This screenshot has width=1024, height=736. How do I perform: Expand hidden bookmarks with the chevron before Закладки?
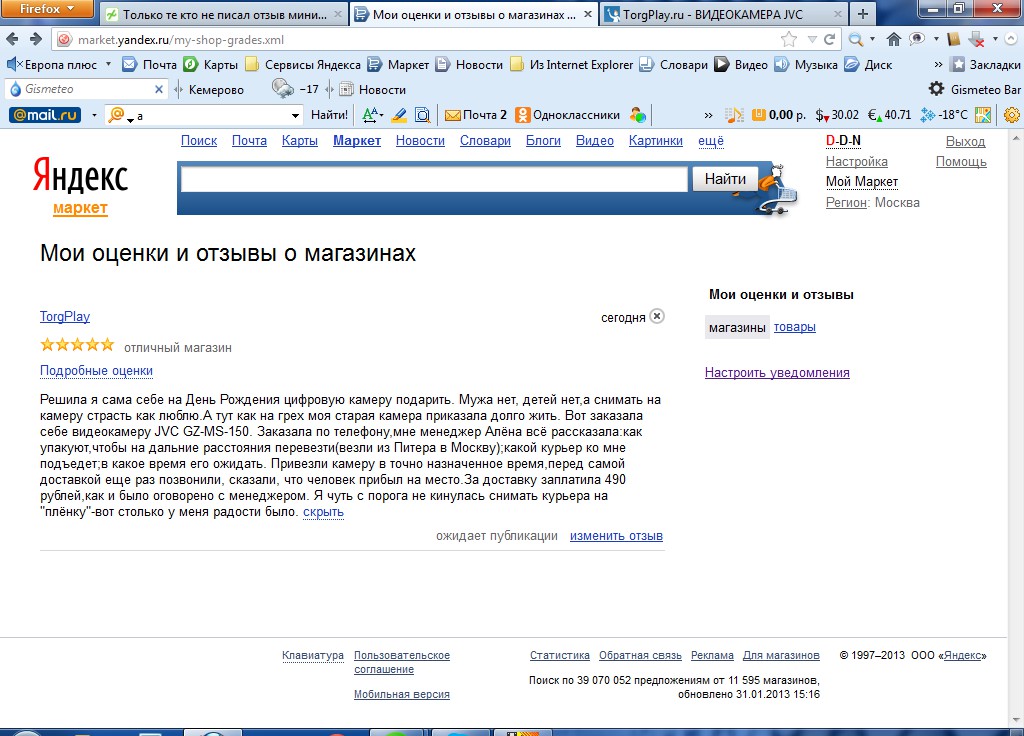click(x=938, y=65)
